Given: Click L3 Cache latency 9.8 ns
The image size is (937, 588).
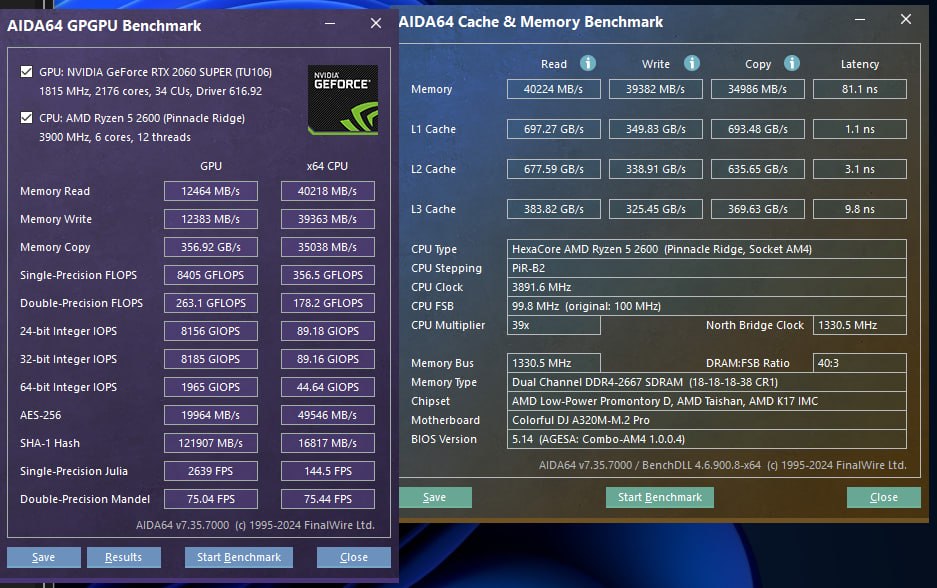Looking at the screenshot, I should (x=860, y=209).
